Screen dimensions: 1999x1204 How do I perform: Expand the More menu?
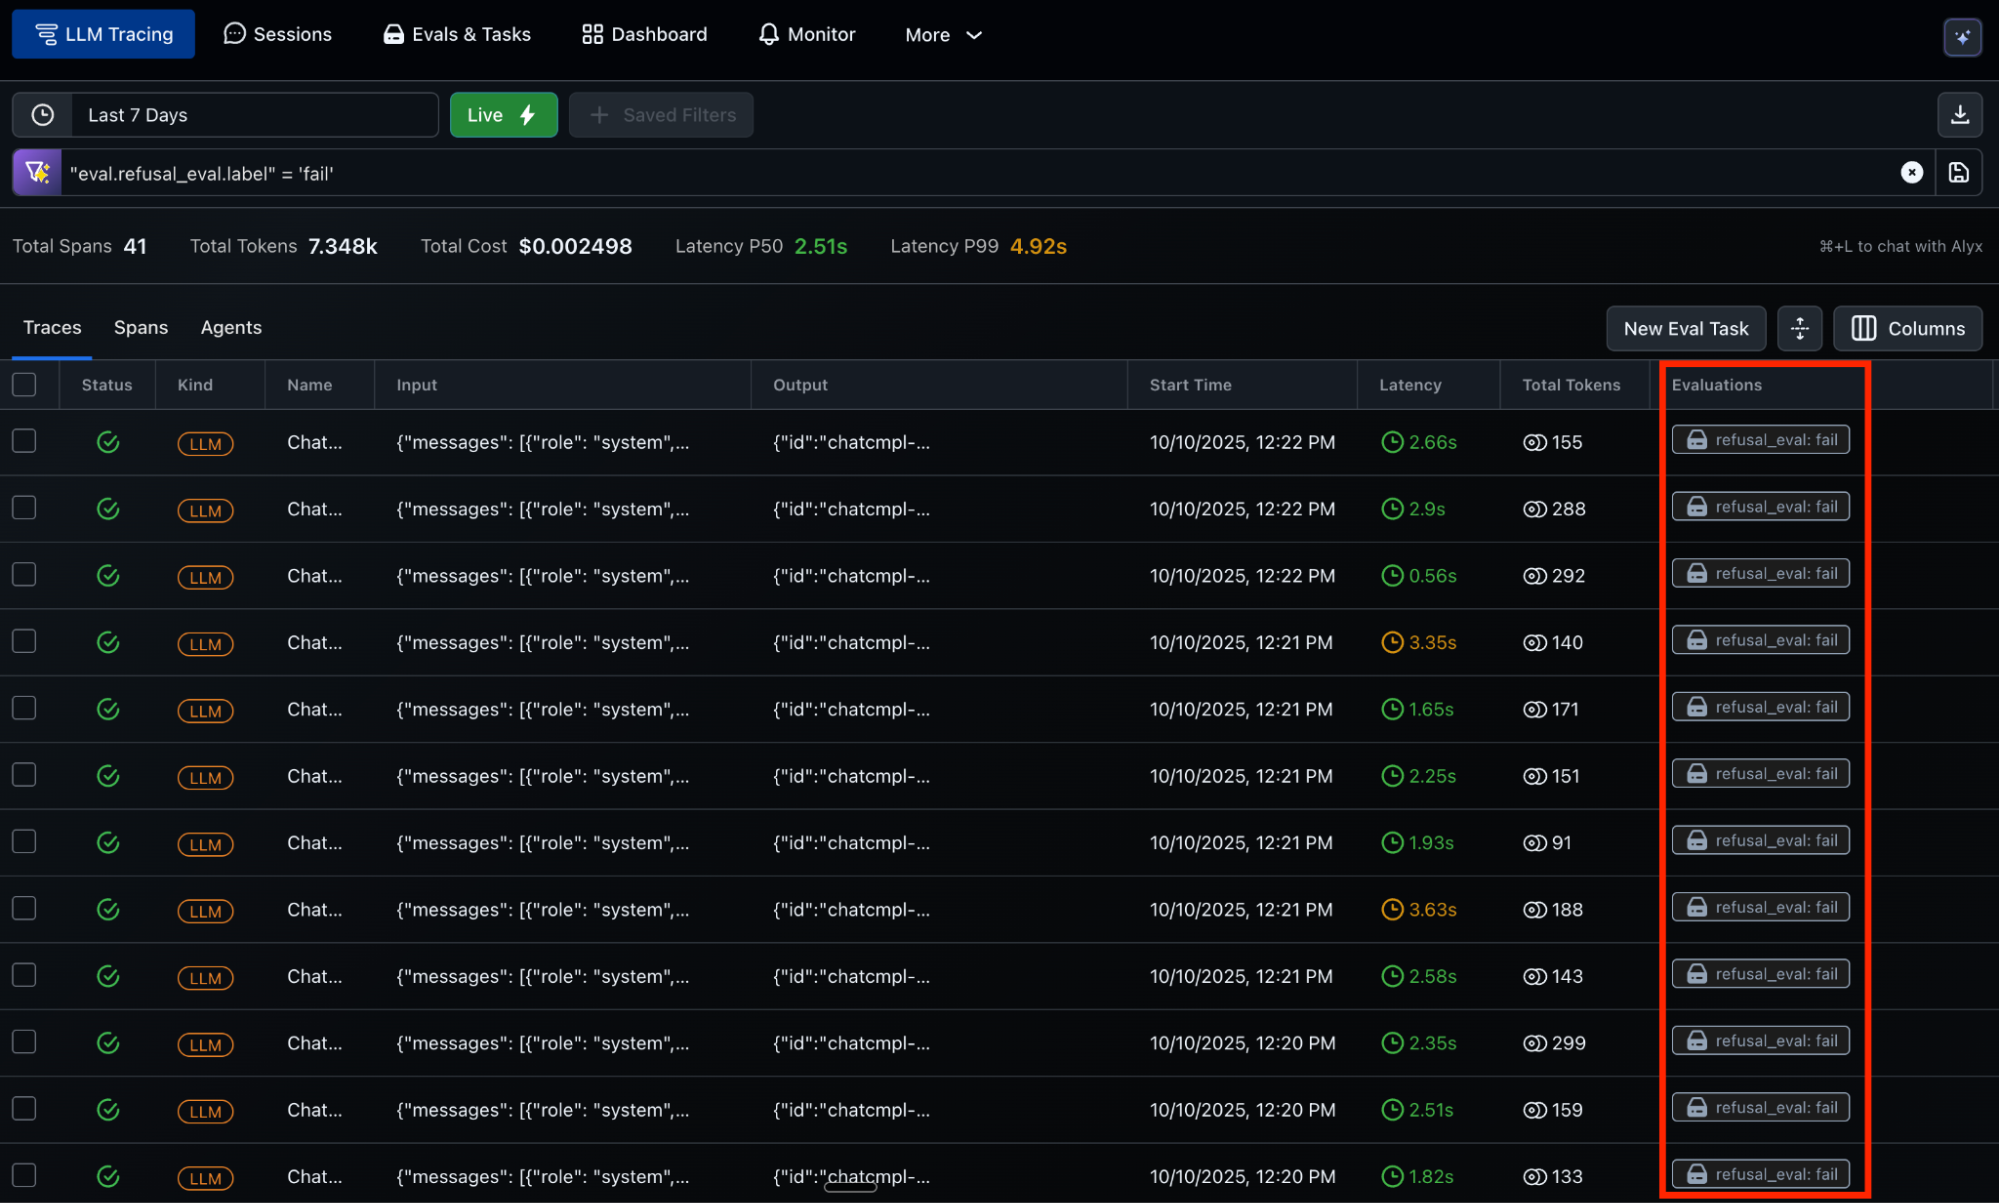pyautogui.click(x=942, y=35)
